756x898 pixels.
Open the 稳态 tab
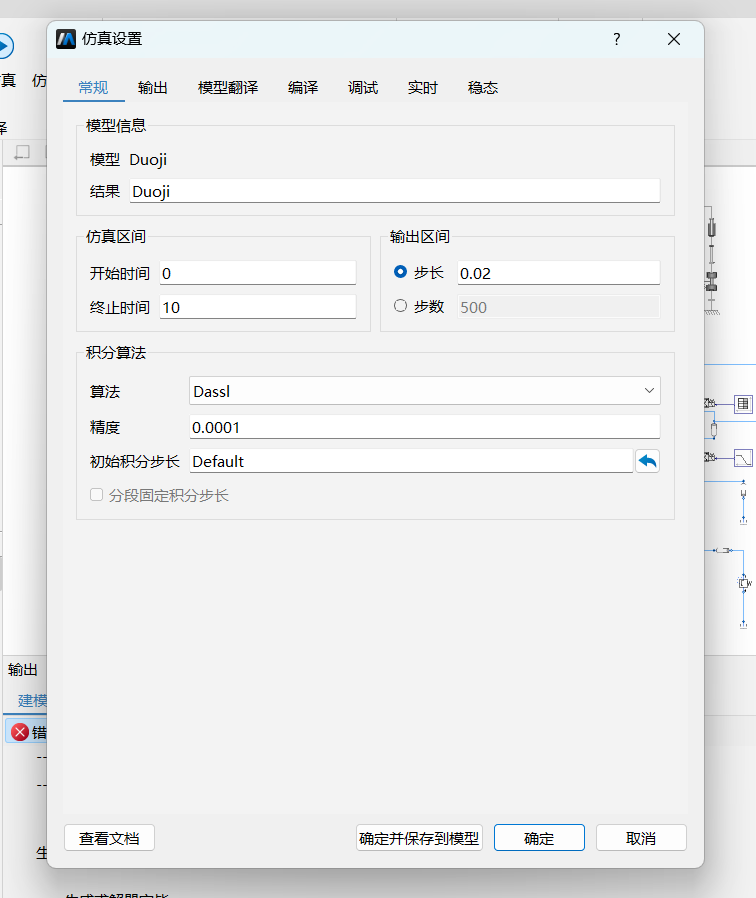coord(483,88)
